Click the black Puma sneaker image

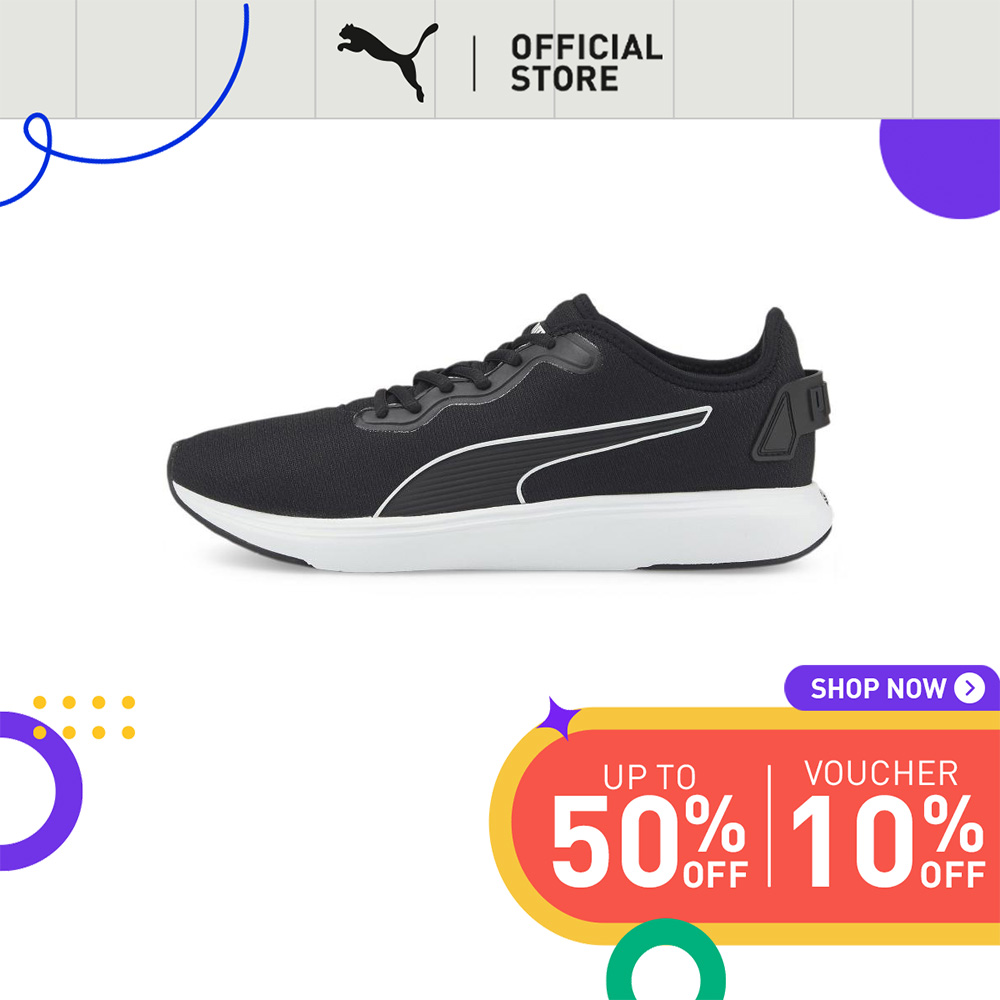pyautogui.click(x=501, y=433)
